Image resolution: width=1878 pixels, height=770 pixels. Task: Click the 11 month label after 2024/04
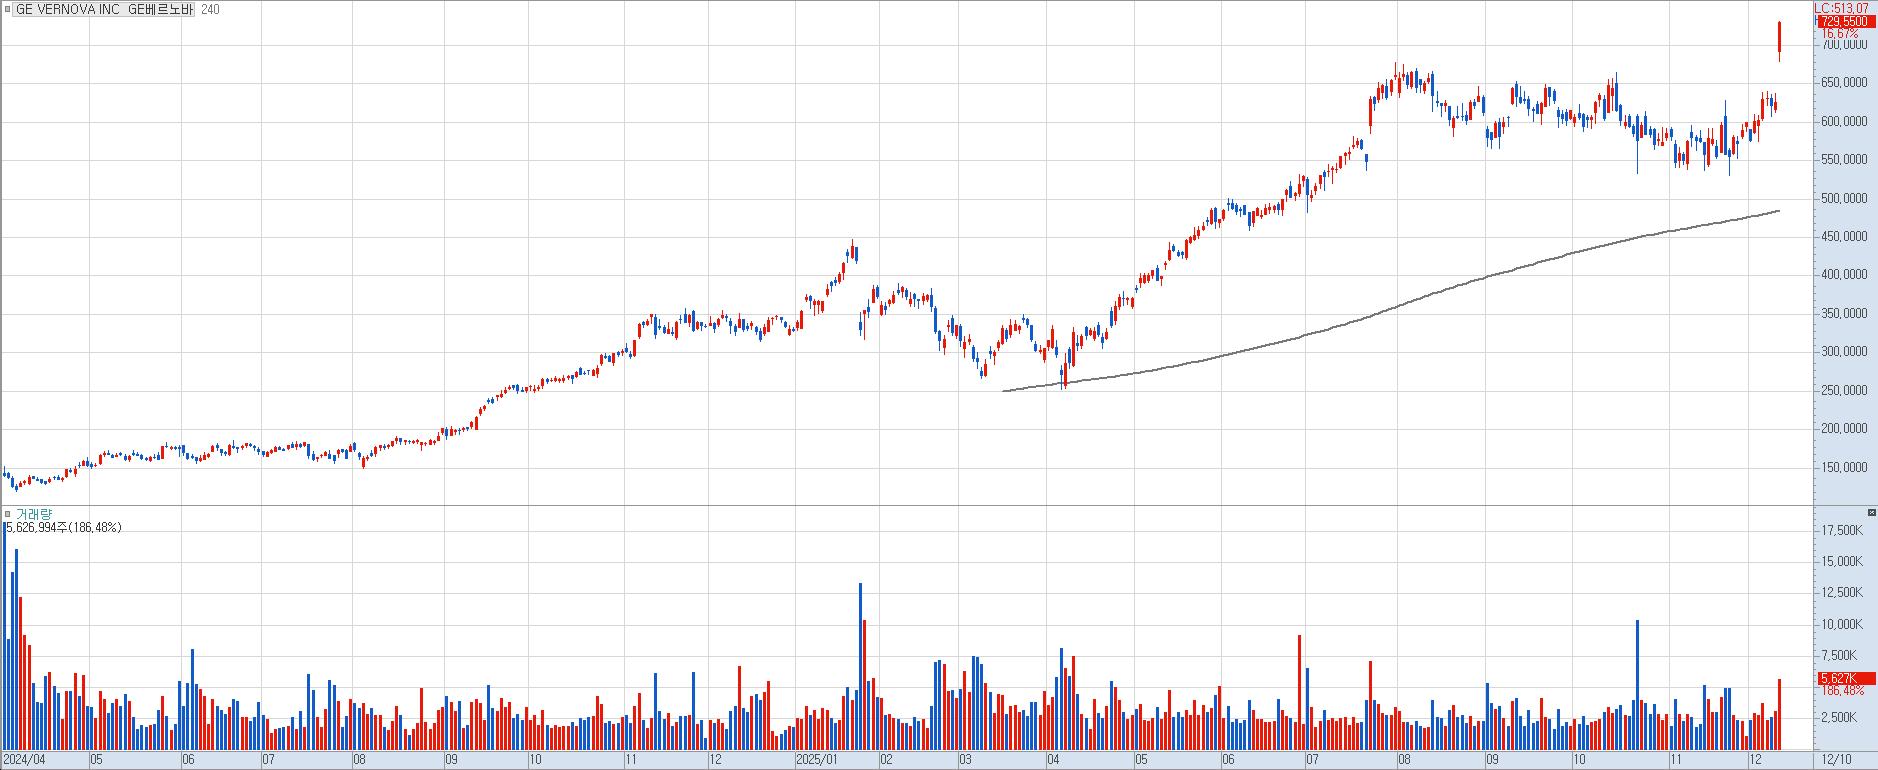coord(630,760)
